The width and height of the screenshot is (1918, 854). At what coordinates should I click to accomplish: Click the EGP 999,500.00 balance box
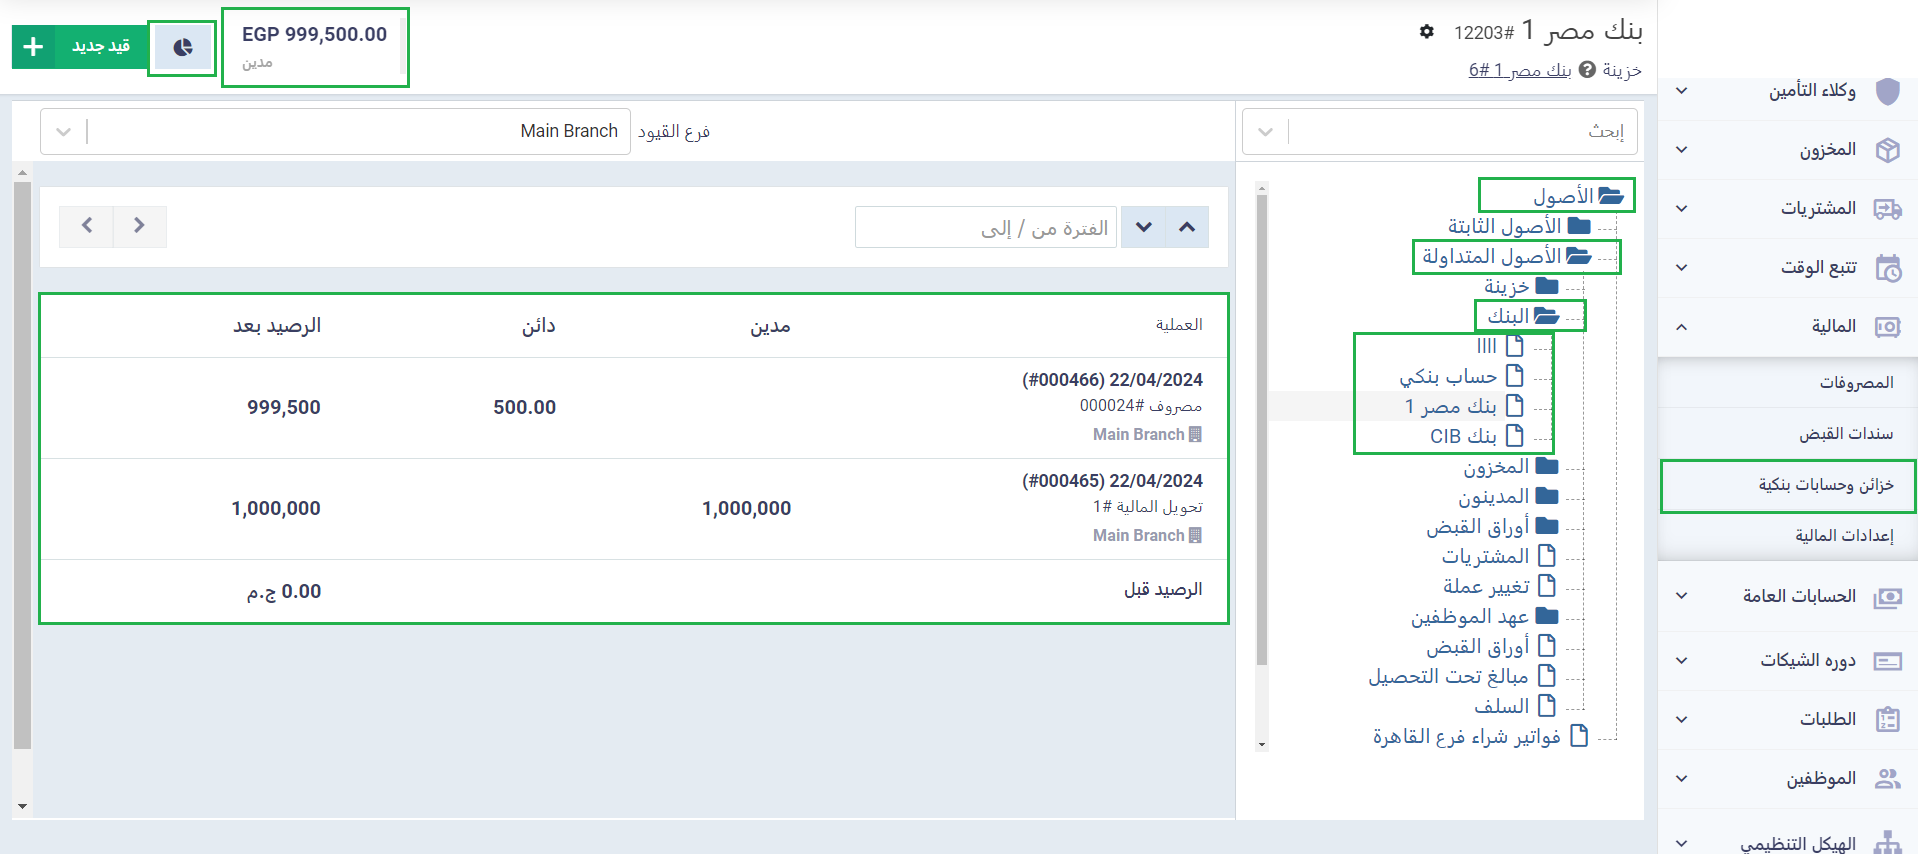(315, 48)
